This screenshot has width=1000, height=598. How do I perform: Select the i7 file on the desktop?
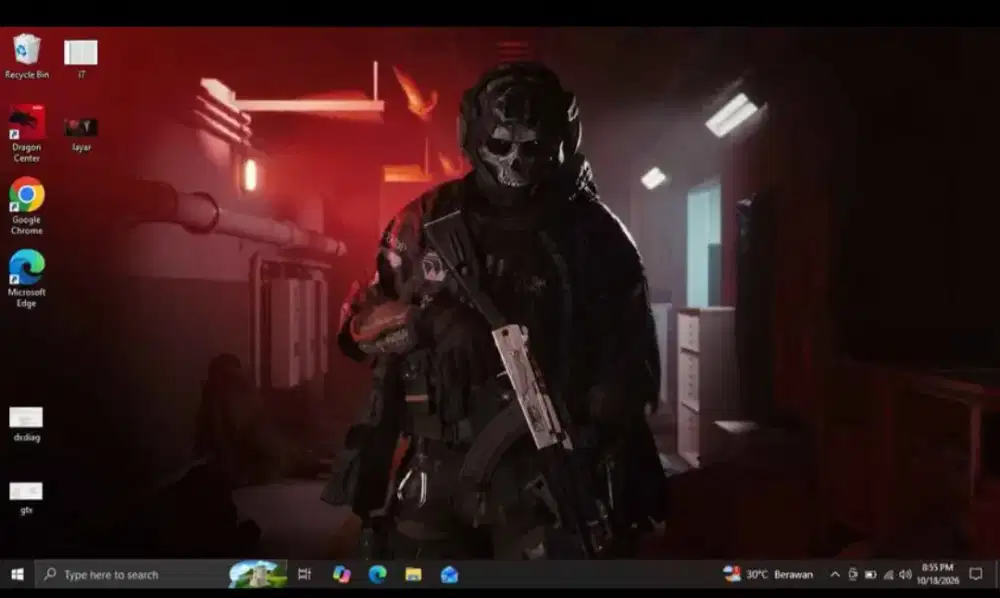point(81,59)
